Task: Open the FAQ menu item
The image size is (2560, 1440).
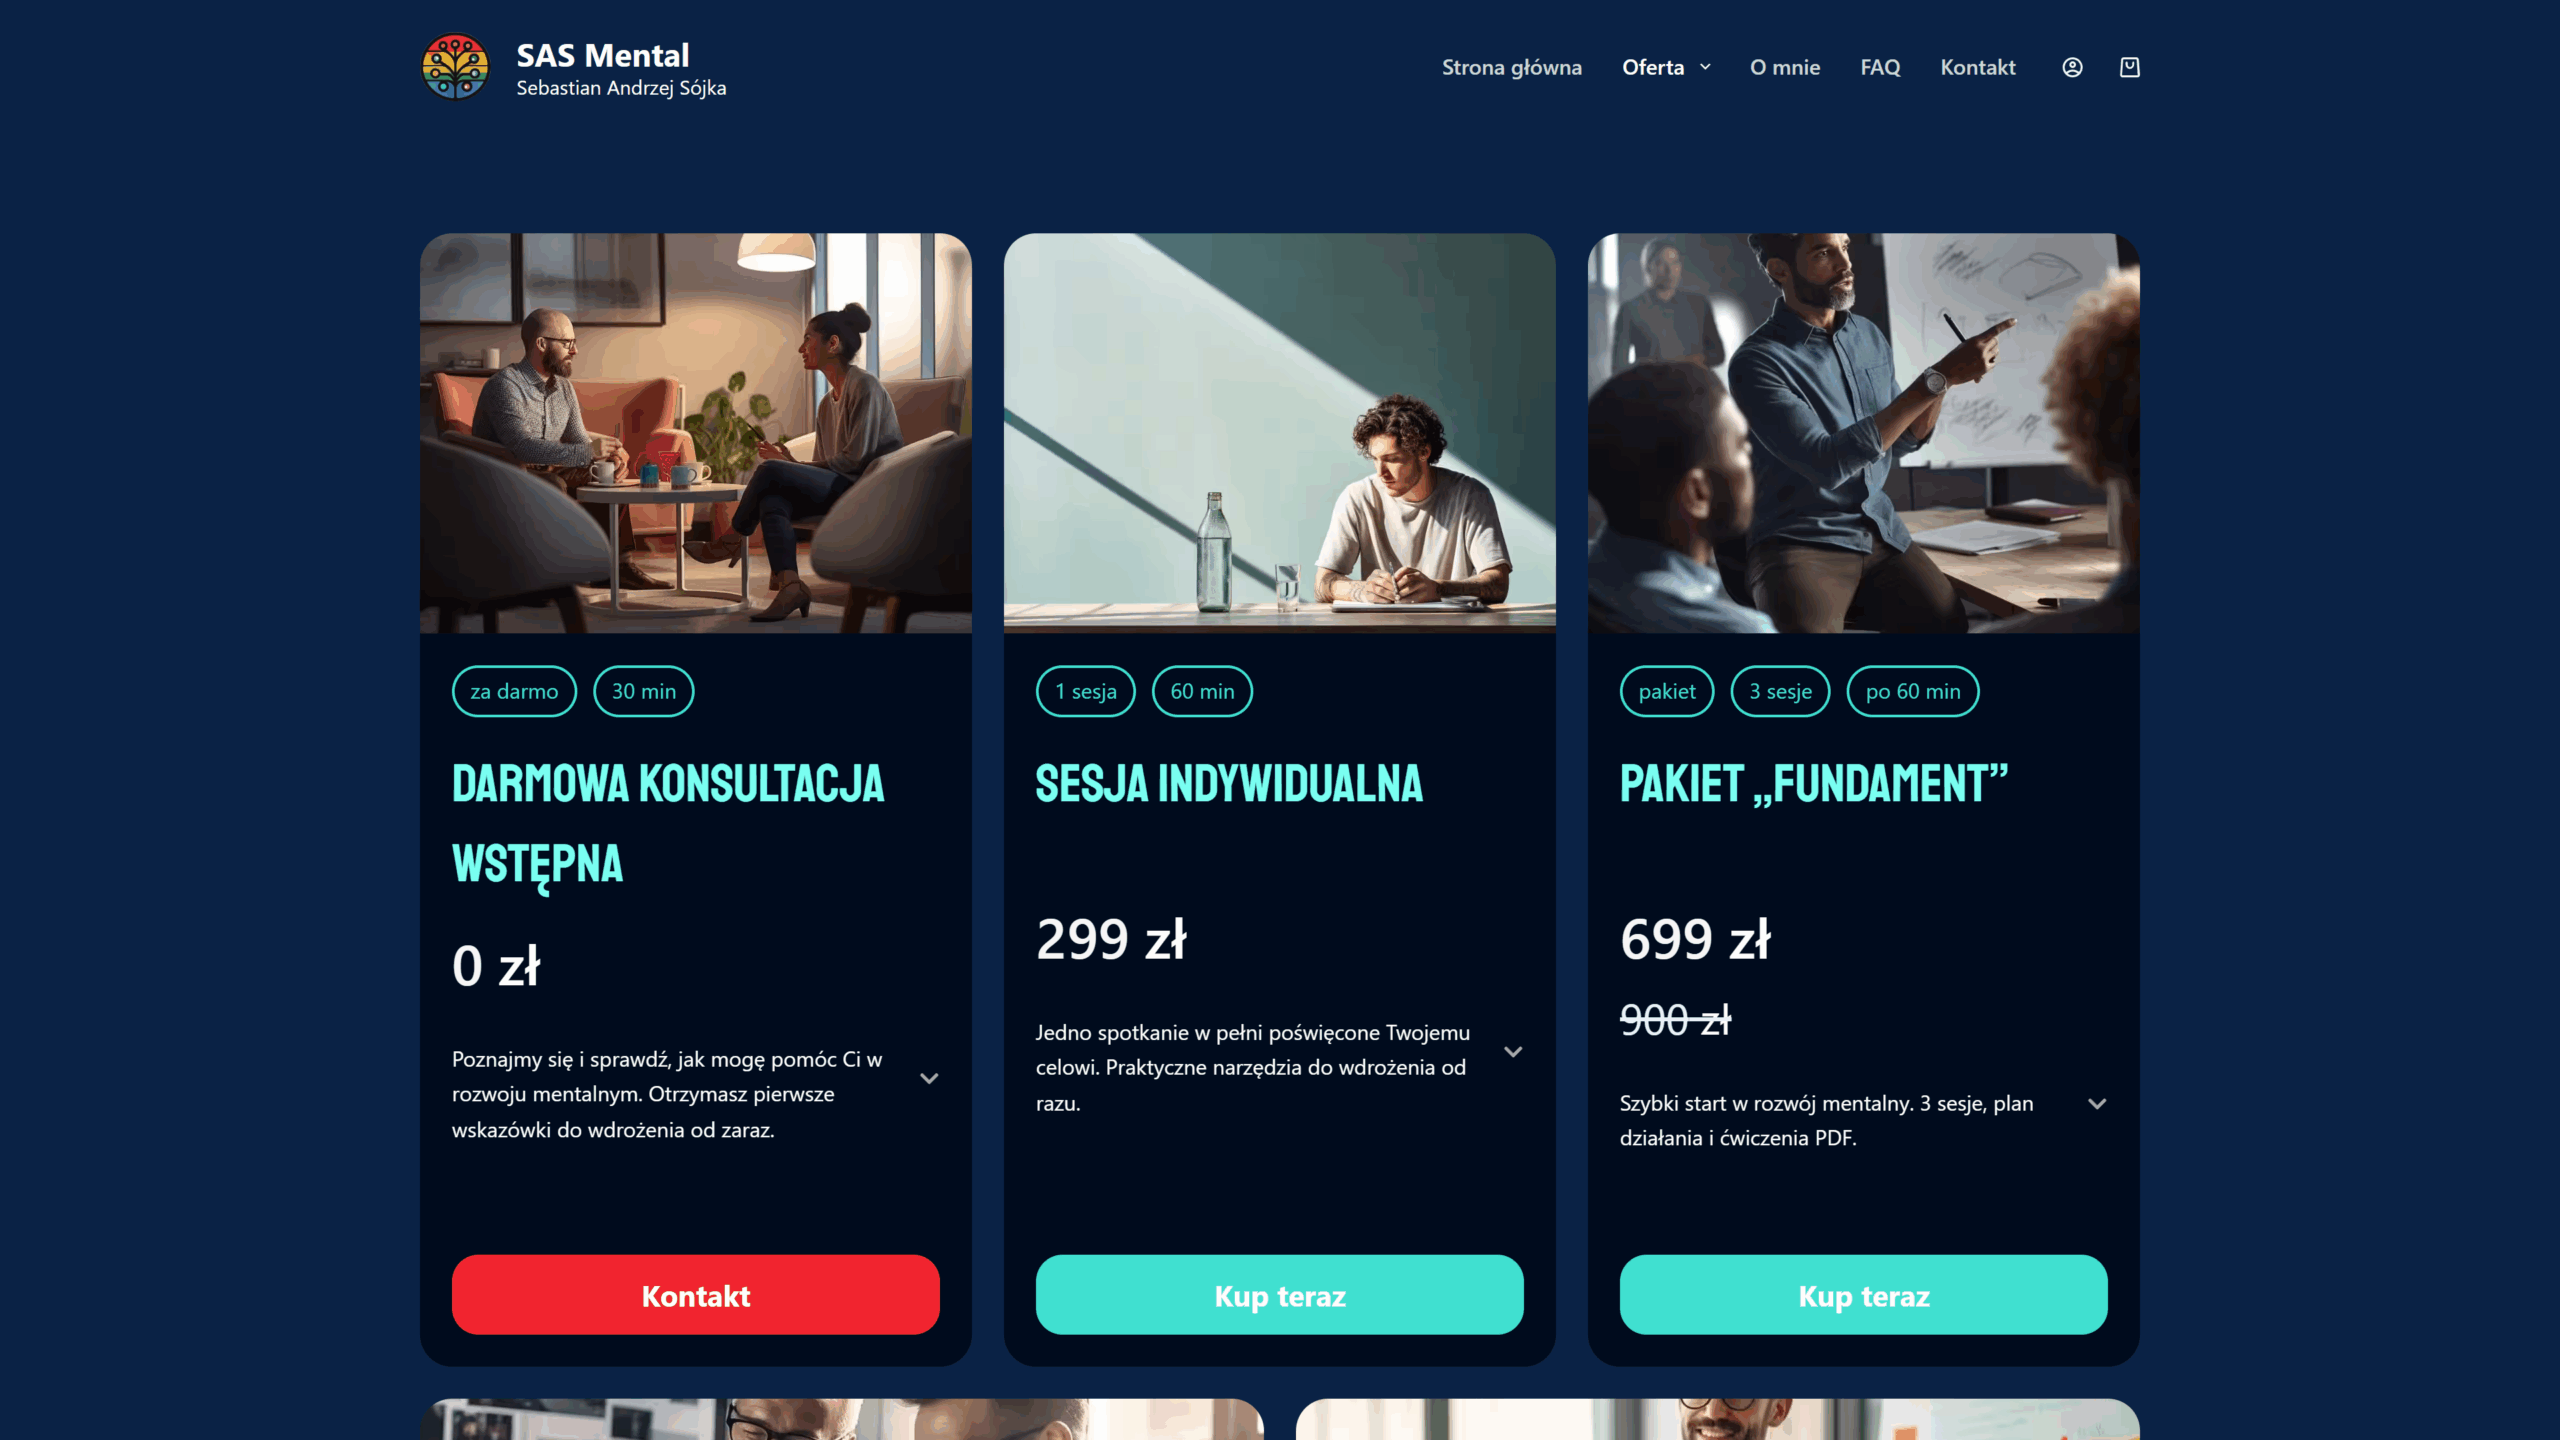Action: (x=1880, y=67)
